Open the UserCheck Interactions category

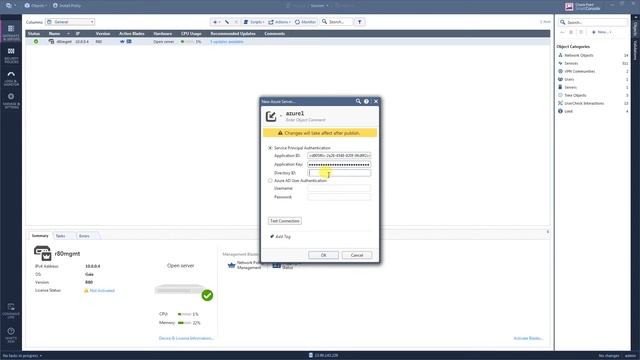584,103
